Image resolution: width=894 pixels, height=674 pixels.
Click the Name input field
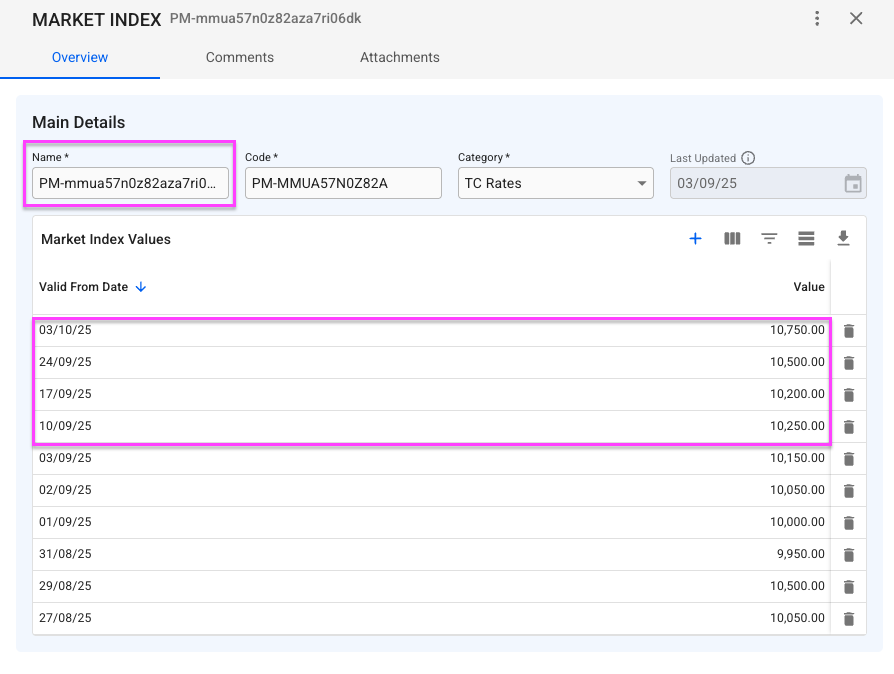coord(130,184)
